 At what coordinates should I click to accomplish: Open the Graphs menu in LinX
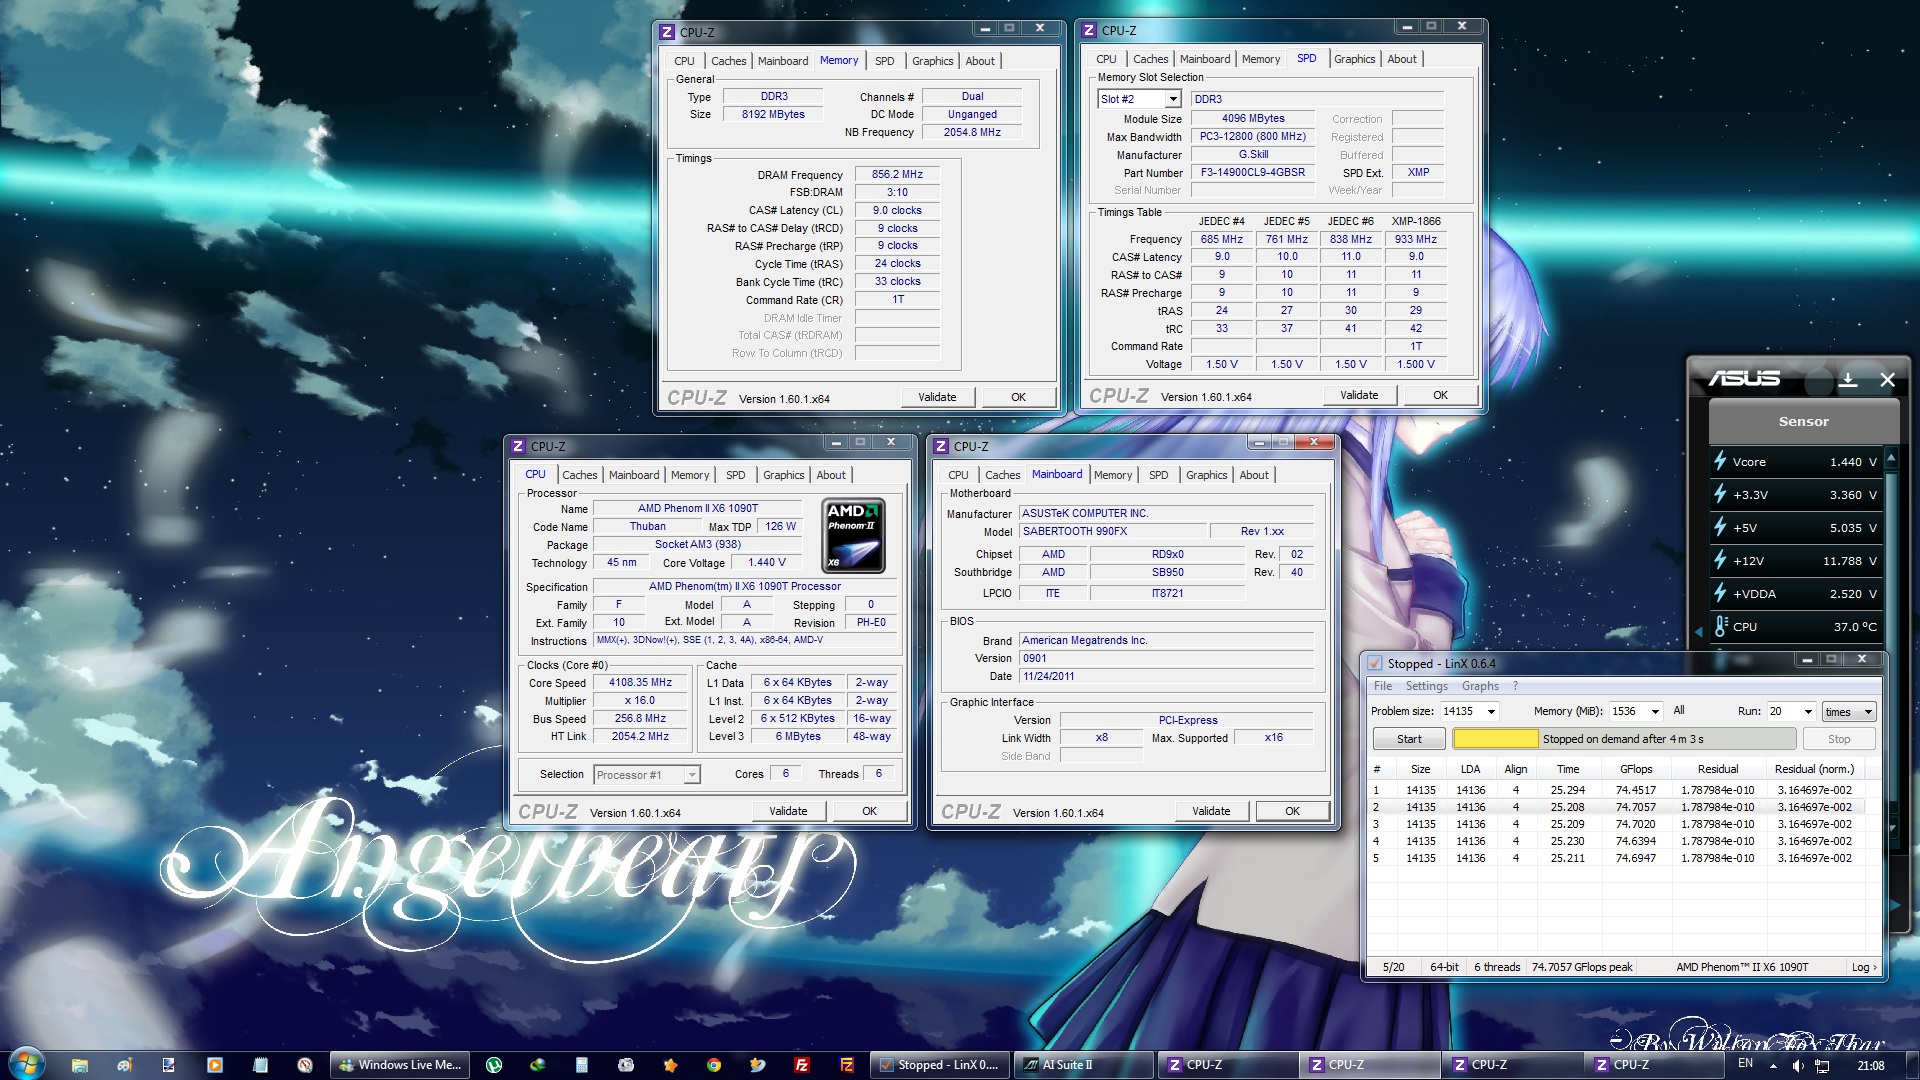[1479, 686]
